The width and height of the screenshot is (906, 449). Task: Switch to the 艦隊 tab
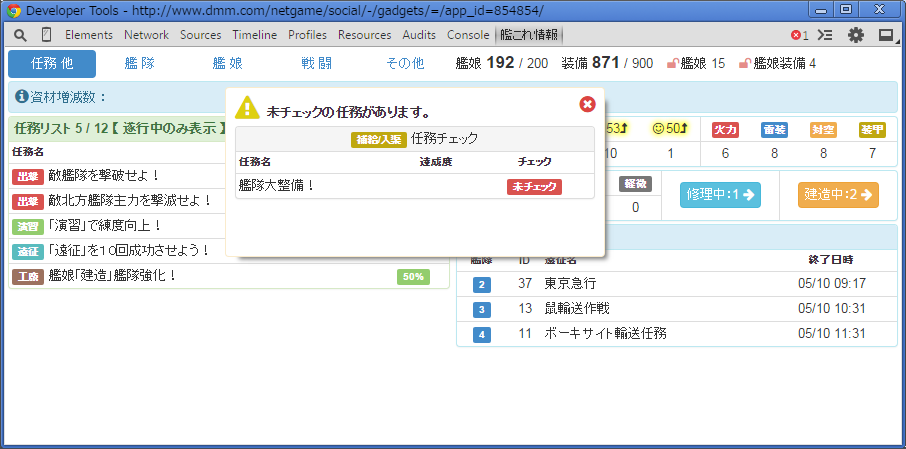click(140, 64)
